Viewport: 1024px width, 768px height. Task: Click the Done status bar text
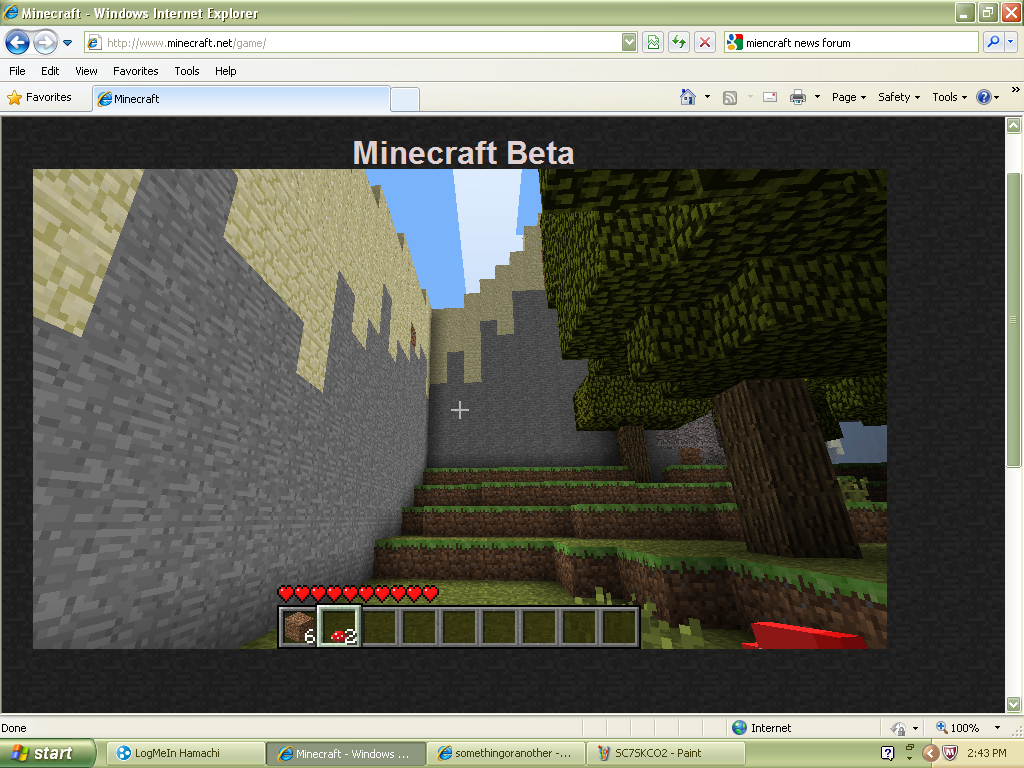tap(14, 728)
